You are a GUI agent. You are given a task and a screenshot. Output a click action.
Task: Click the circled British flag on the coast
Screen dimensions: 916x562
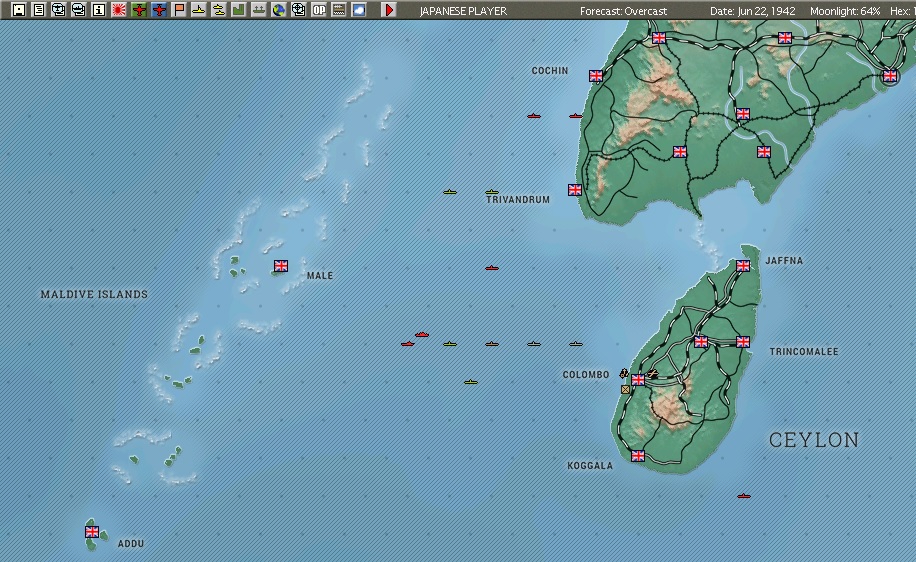[890, 76]
